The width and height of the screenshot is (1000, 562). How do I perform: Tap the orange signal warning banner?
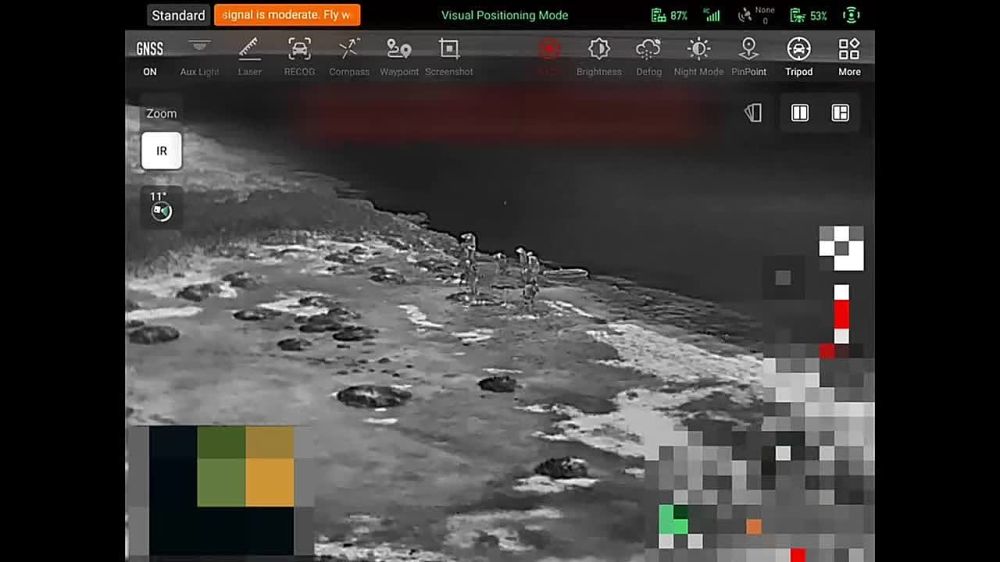(x=287, y=15)
